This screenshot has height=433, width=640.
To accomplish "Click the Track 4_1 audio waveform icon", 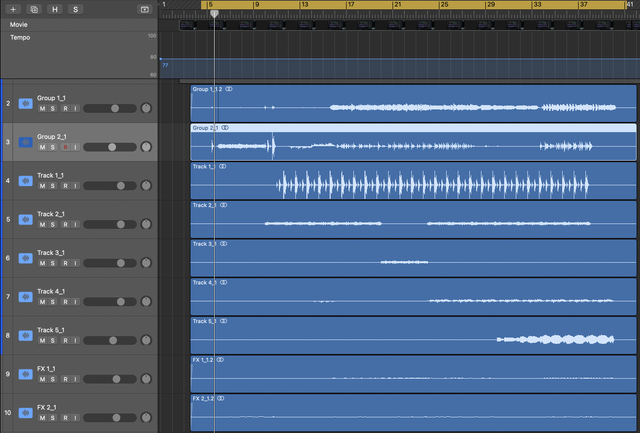I will click(26, 297).
